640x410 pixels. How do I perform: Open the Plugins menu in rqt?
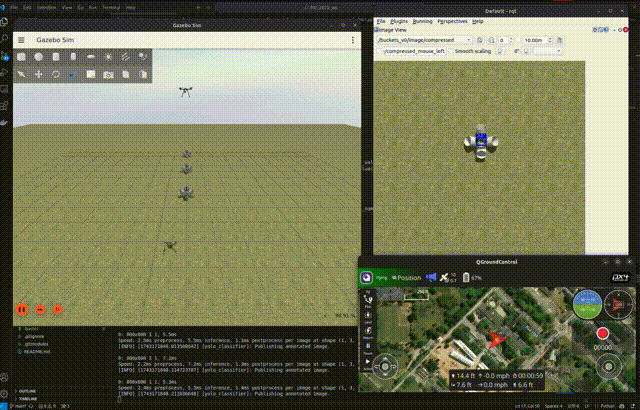point(399,21)
